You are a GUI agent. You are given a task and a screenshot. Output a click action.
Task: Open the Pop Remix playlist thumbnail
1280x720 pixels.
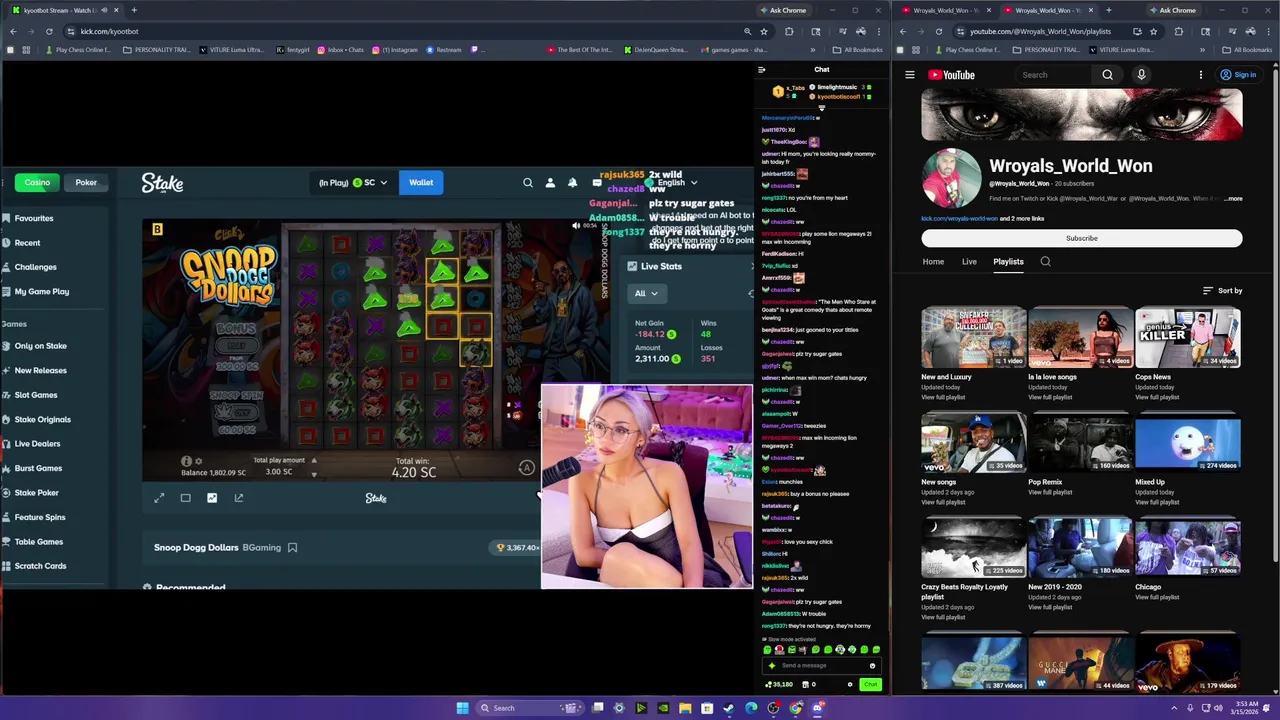click(x=1080, y=443)
